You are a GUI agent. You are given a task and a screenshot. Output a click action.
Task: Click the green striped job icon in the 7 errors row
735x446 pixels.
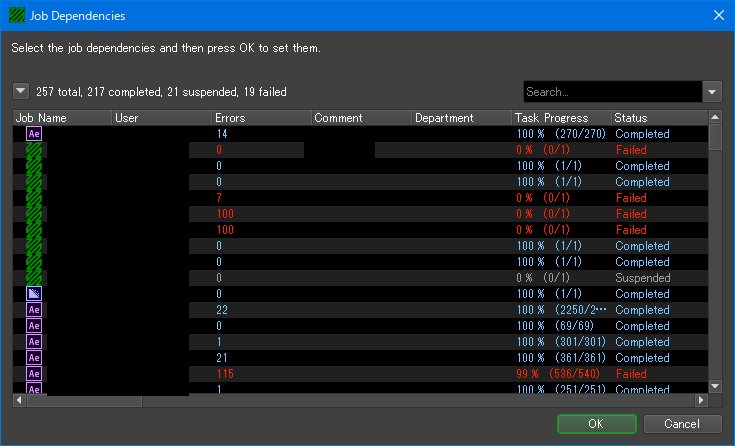pos(34,198)
